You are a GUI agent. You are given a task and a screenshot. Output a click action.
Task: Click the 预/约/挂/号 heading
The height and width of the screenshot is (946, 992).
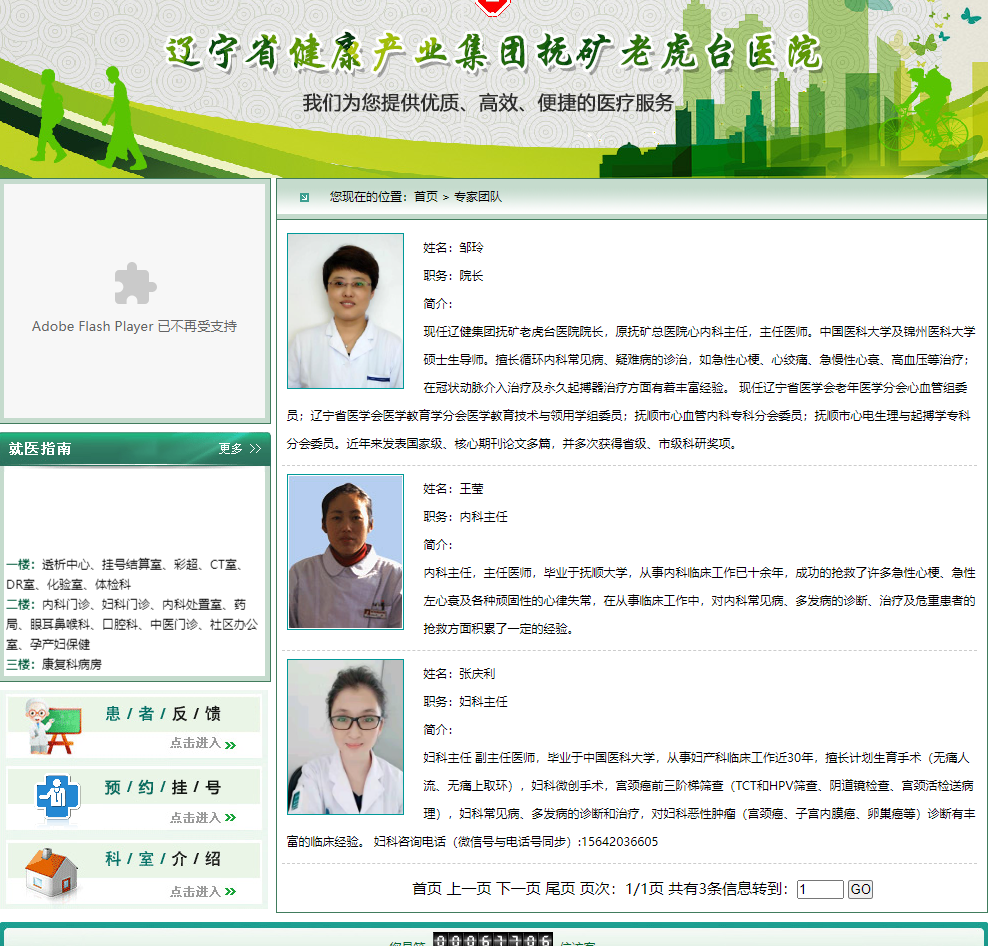click(x=163, y=787)
